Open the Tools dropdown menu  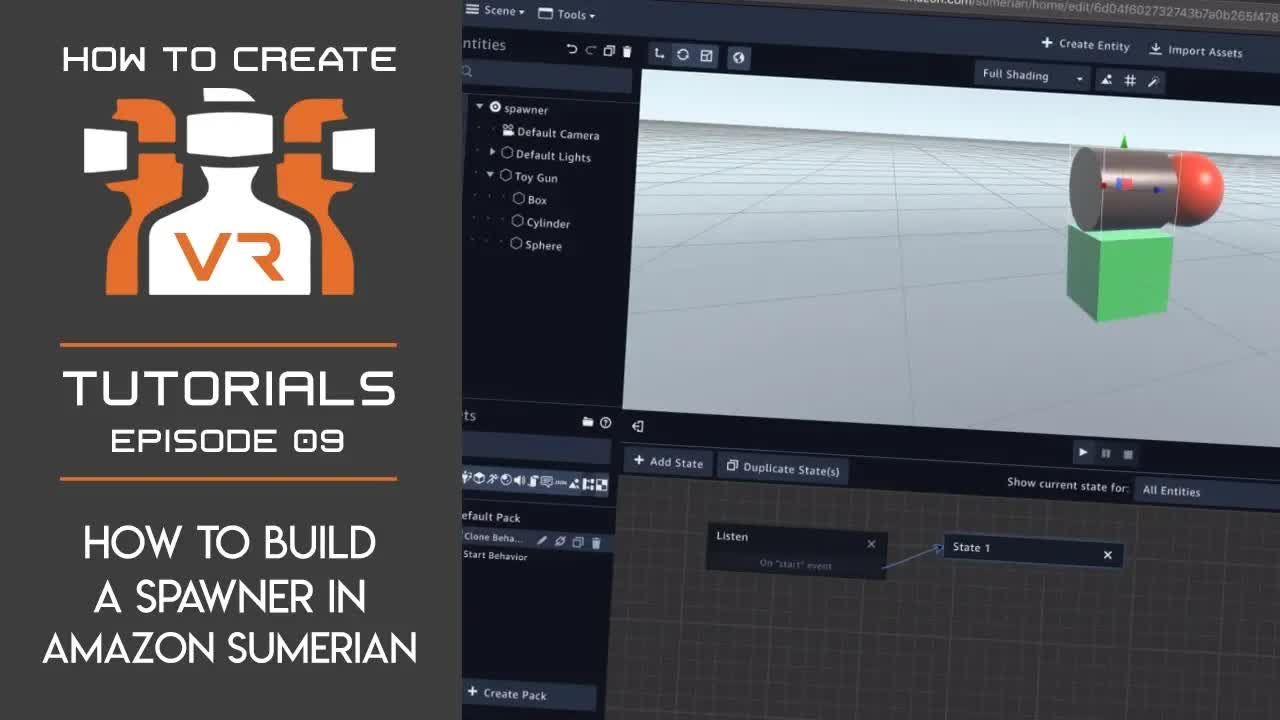click(x=566, y=14)
